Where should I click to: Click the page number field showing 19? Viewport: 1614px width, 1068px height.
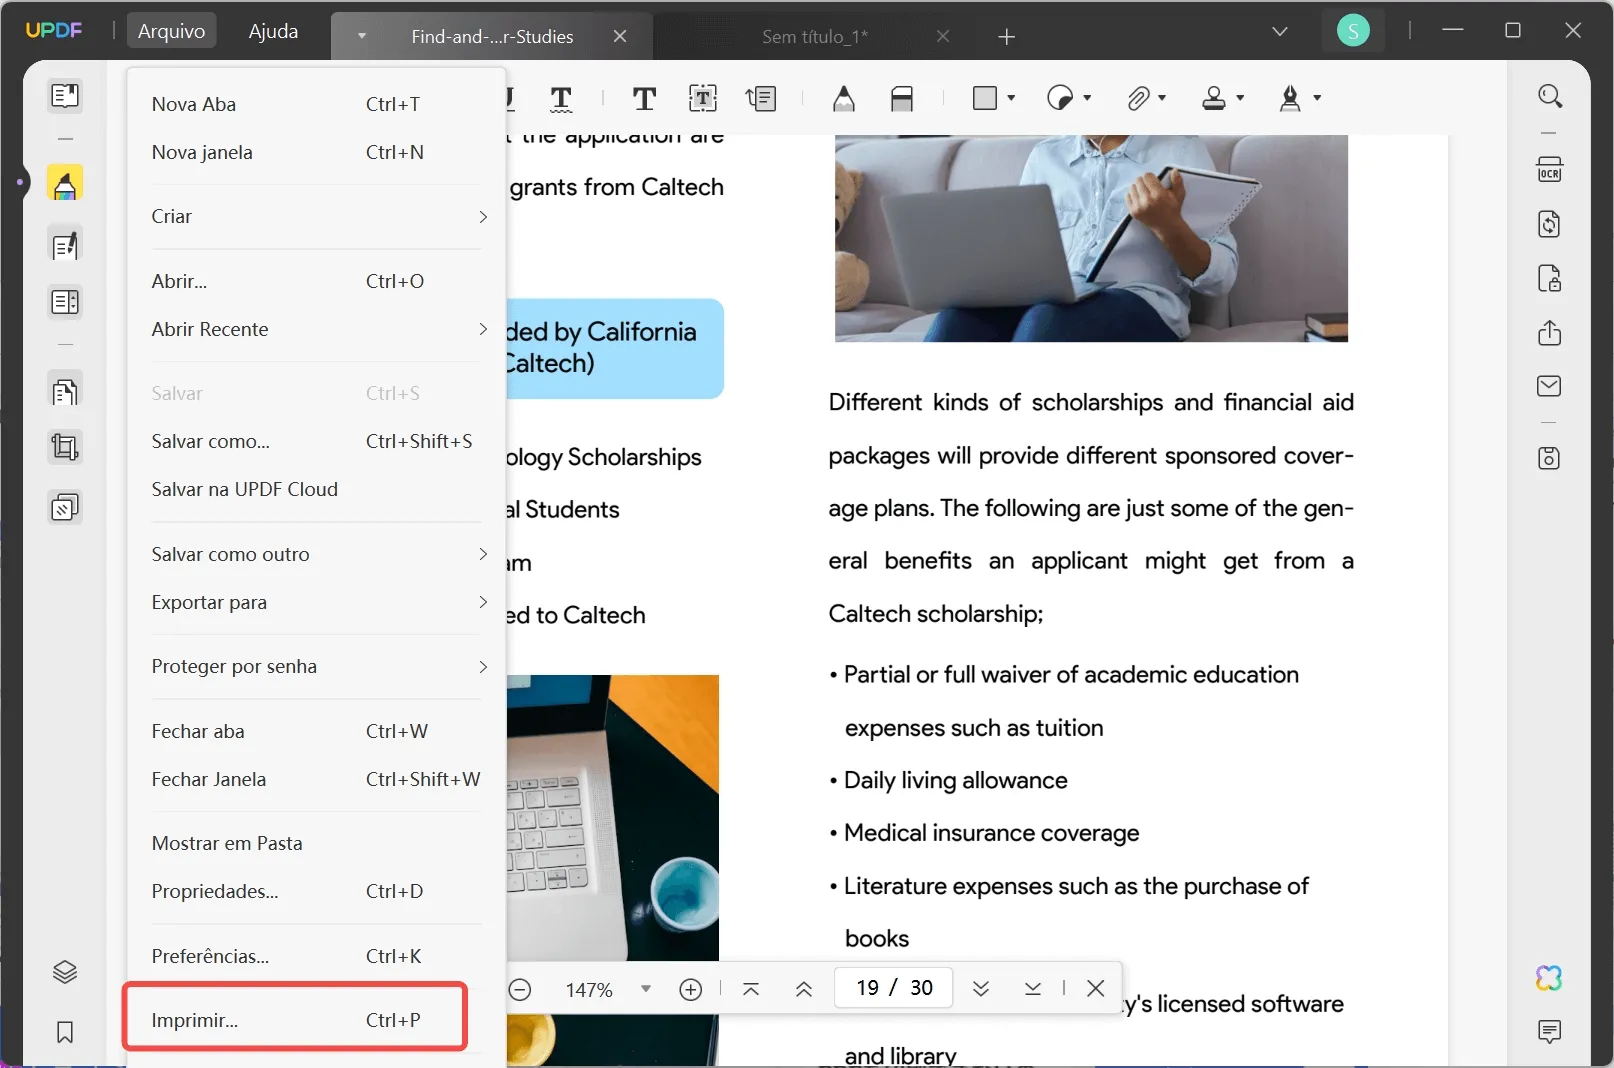pos(892,988)
